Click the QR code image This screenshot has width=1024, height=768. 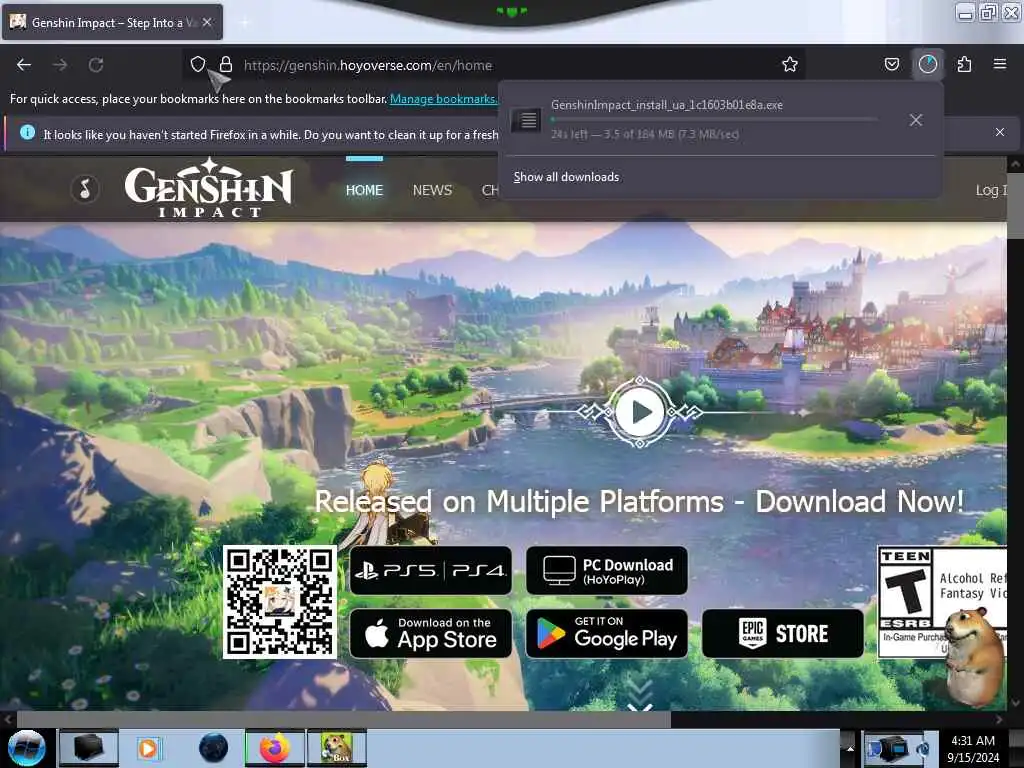[280, 602]
